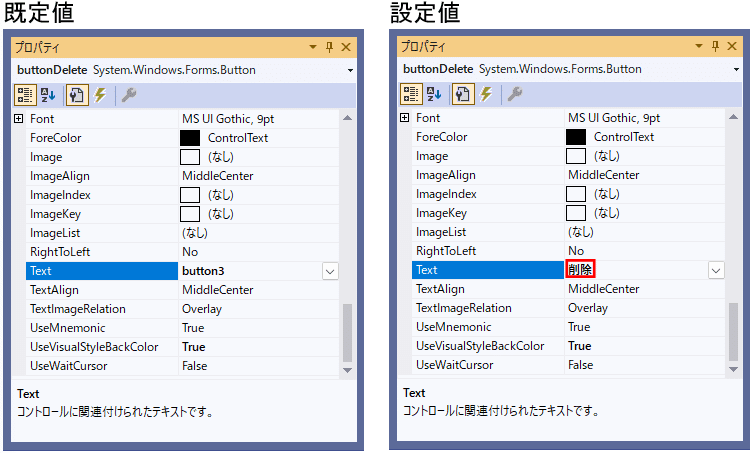Click Properties page icon in left panel toolbar
The width and height of the screenshot is (752, 453).
[x=77, y=95]
